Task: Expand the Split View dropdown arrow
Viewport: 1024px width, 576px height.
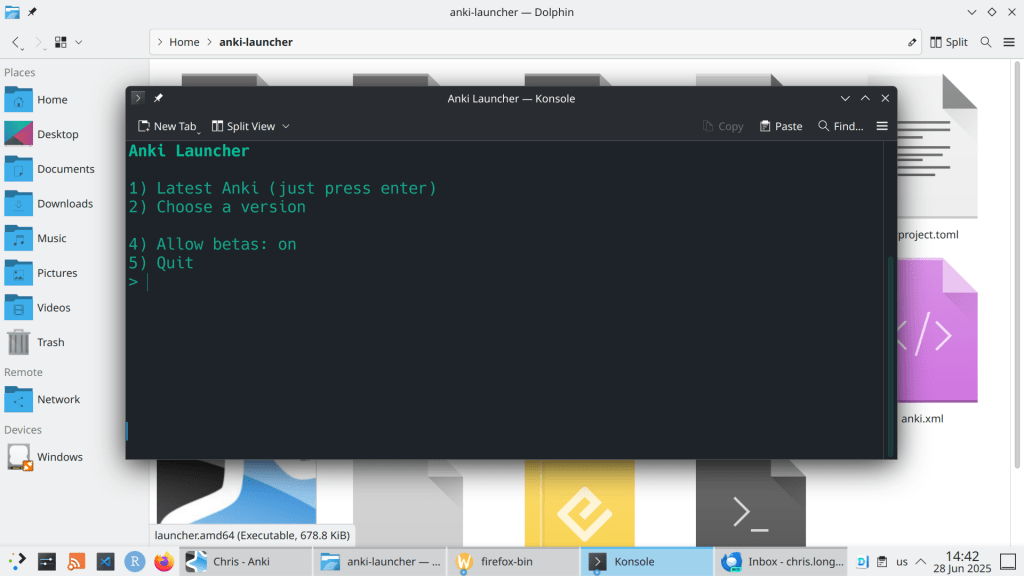Action: coord(286,126)
